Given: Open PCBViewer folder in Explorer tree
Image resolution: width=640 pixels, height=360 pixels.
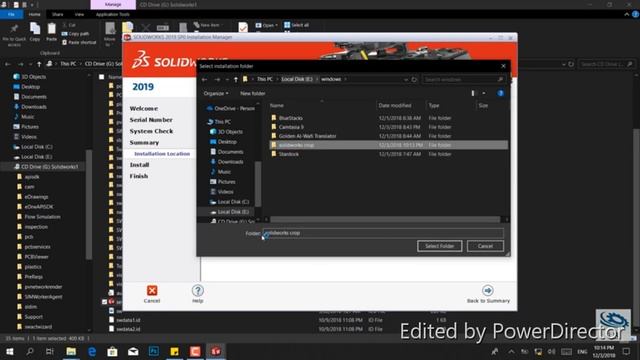Looking at the screenshot, I should (x=33, y=257).
